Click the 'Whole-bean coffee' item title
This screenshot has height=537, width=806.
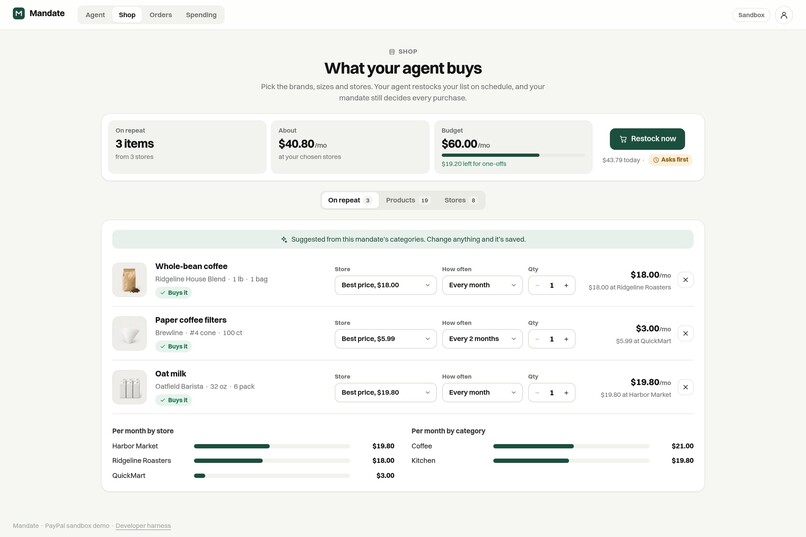point(191,266)
